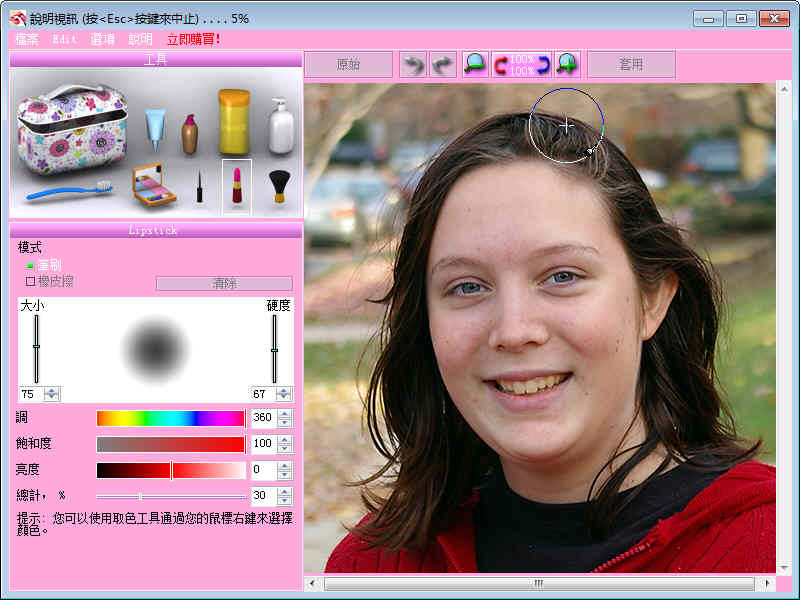Adjust the 硬度 hardness vertical slider
The image size is (800, 600).
pos(274,348)
